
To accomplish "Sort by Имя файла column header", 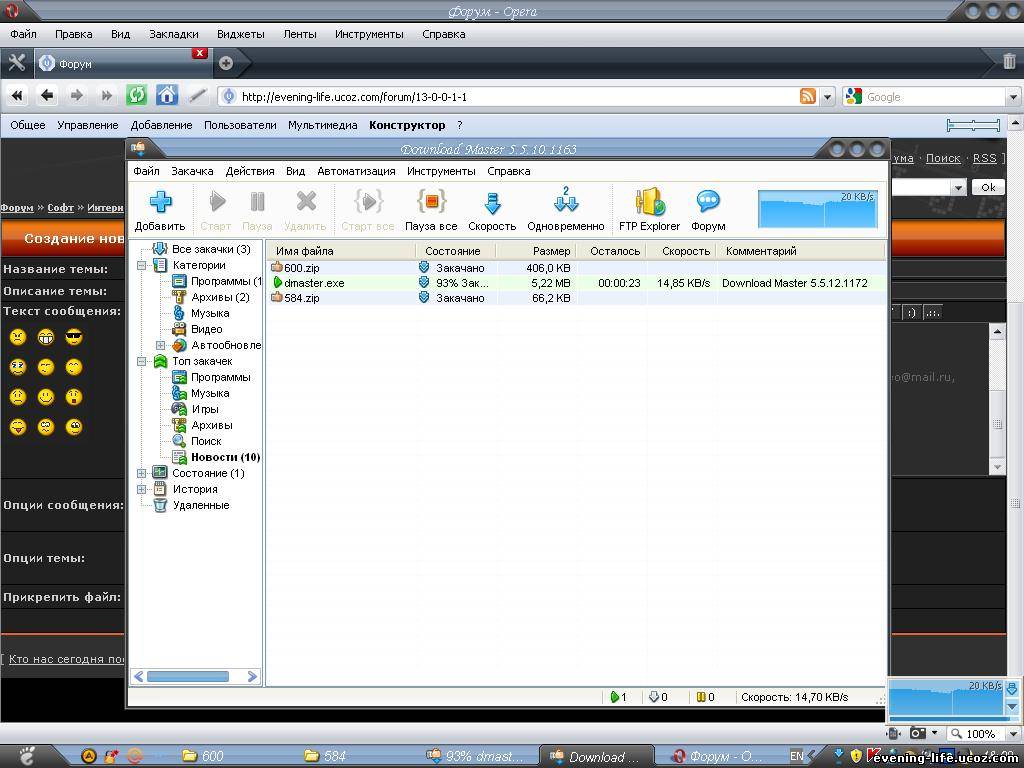I will coord(341,251).
